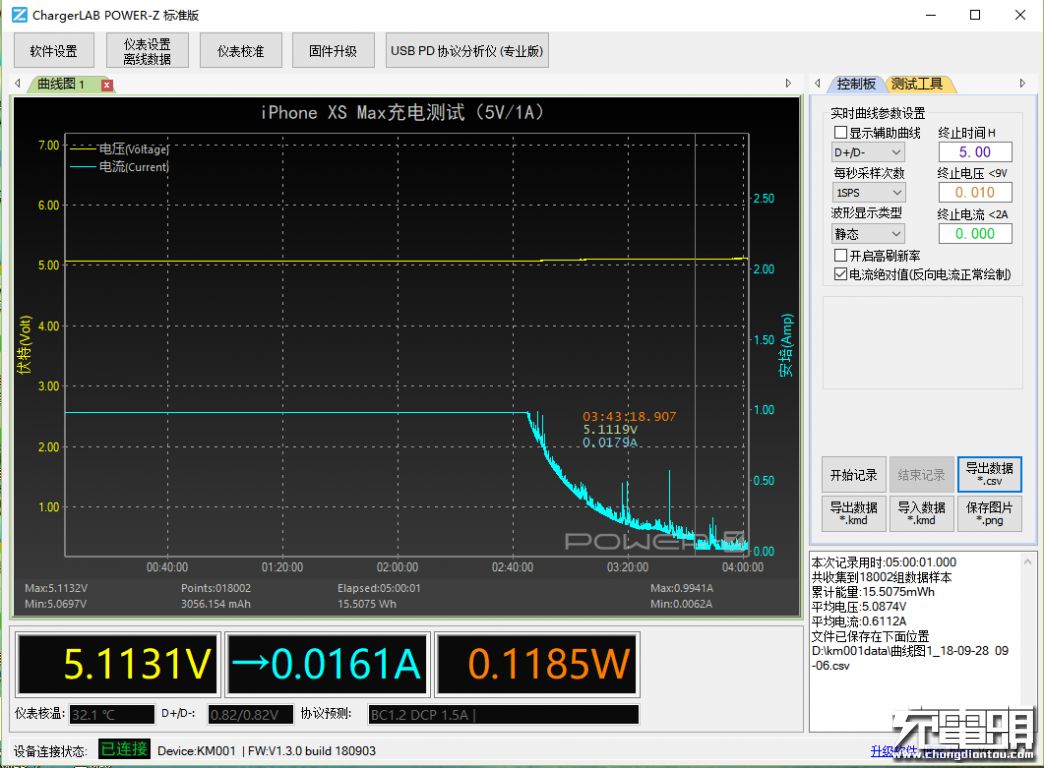This screenshot has height=768, width=1044.
Task: Click the 0.1185W power readout
Action: pos(537,664)
